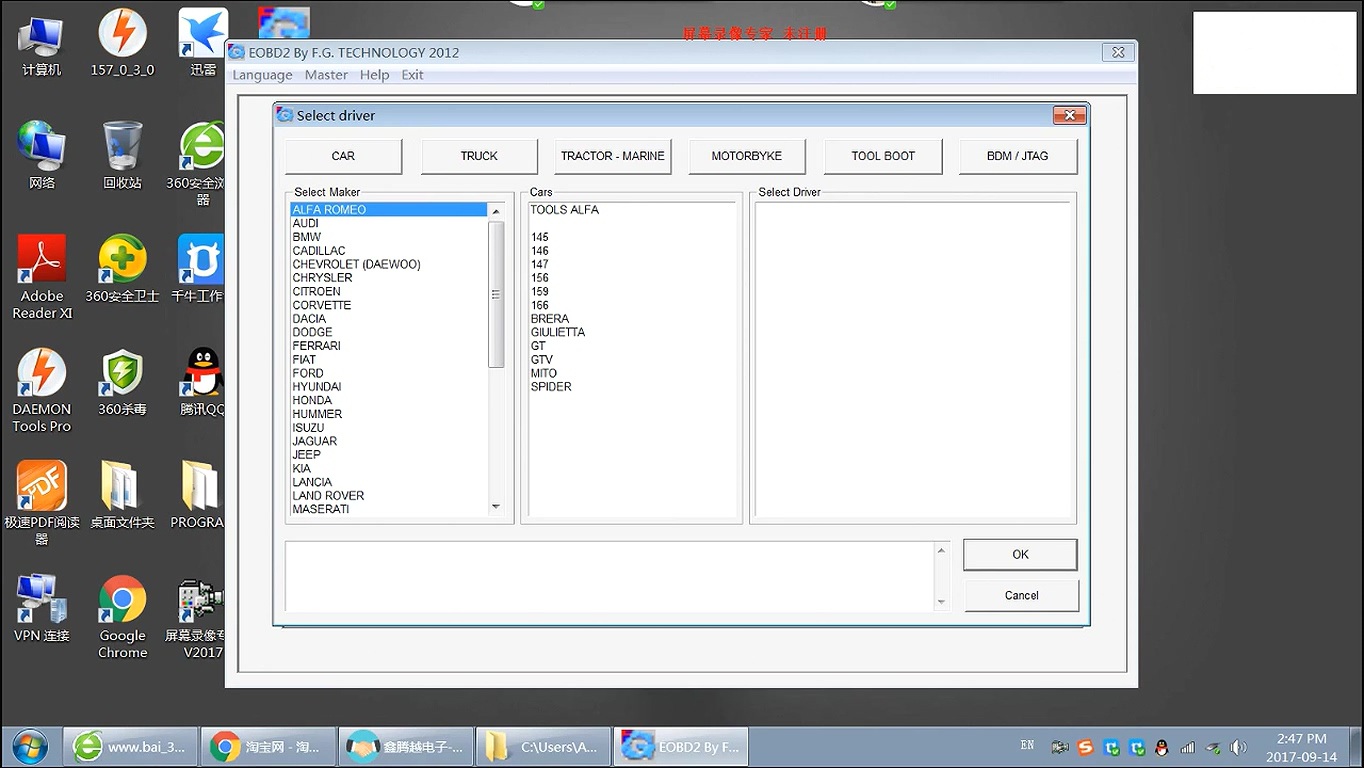Viewport: 1364px width, 768px height.
Task: Open the Master menu
Action: [x=326, y=75]
